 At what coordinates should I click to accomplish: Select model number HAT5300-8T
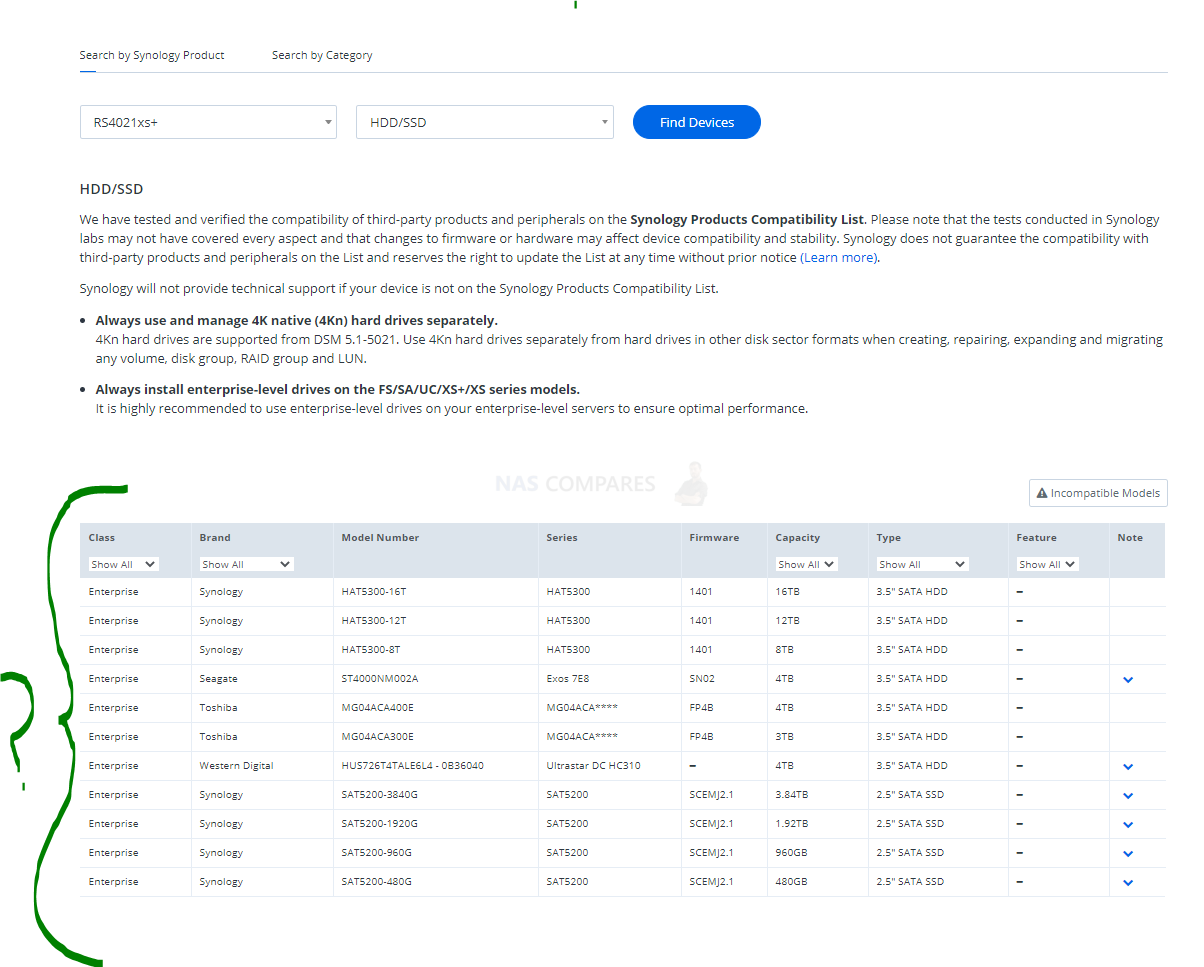[371, 650]
